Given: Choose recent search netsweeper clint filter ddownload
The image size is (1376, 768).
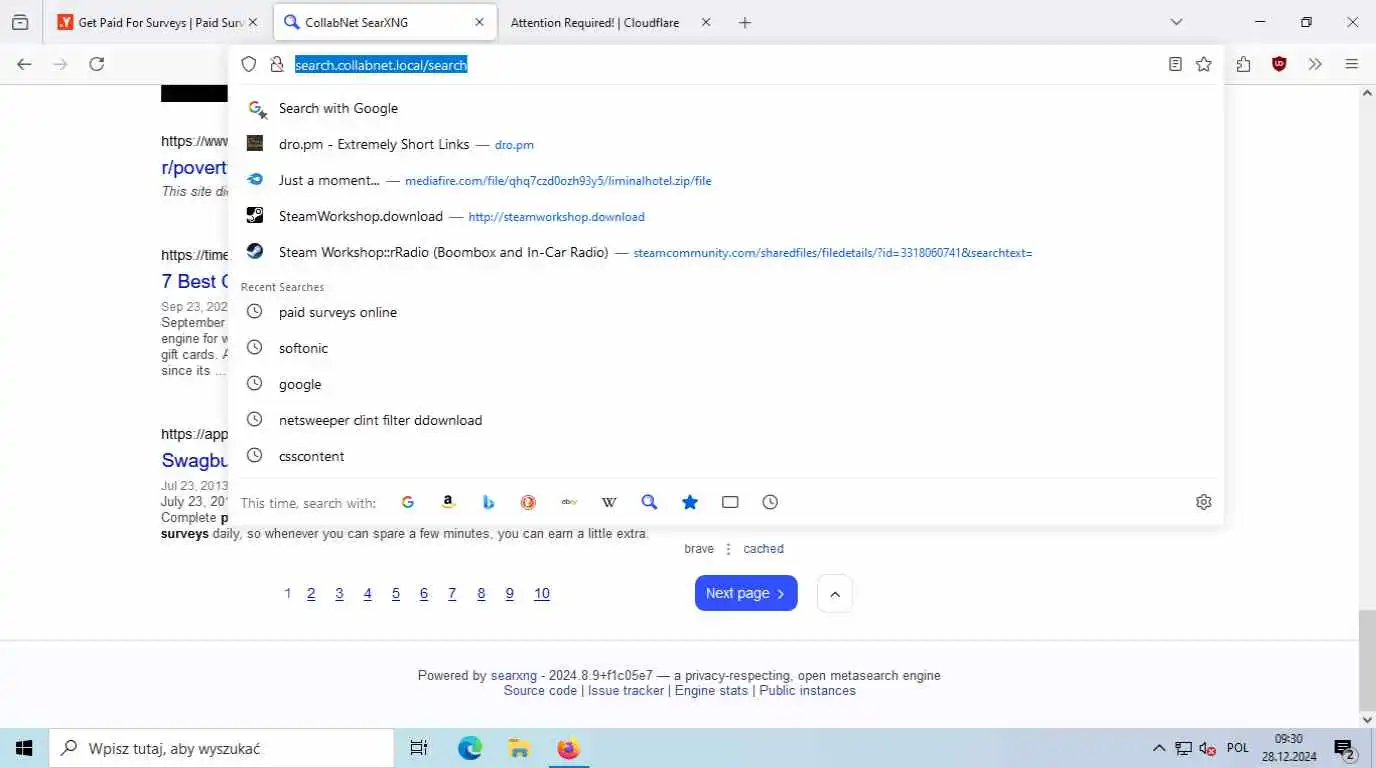Looking at the screenshot, I should point(725,420).
